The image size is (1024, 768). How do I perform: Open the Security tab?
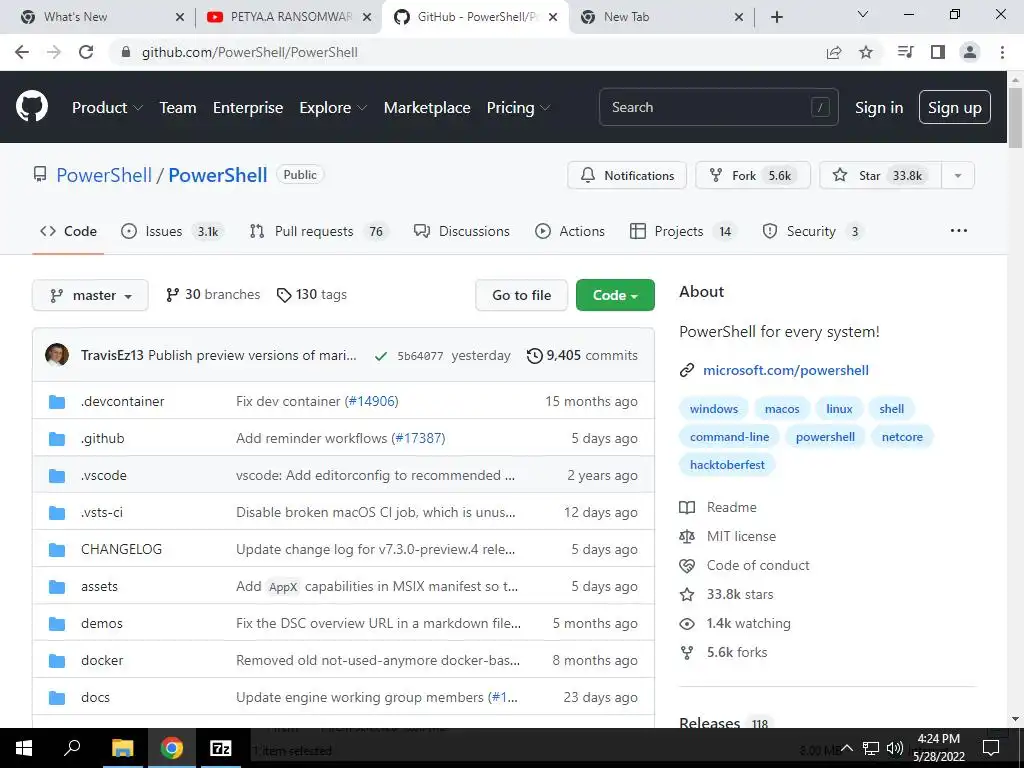coord(814,231)
